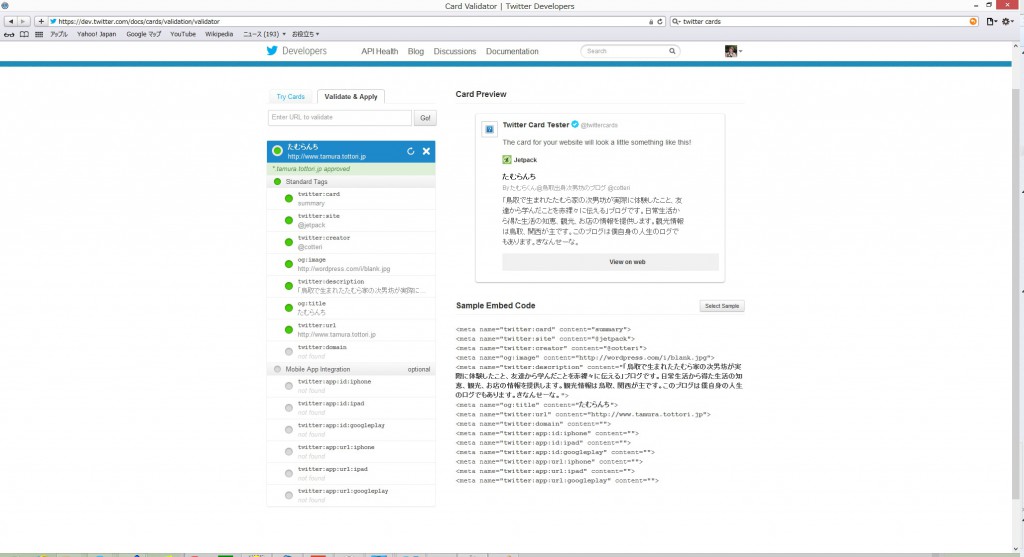The width and height of the screenshot is (1024, 557).
Task: Open the bookmarks book icon
Action: (x=24, y=34)
